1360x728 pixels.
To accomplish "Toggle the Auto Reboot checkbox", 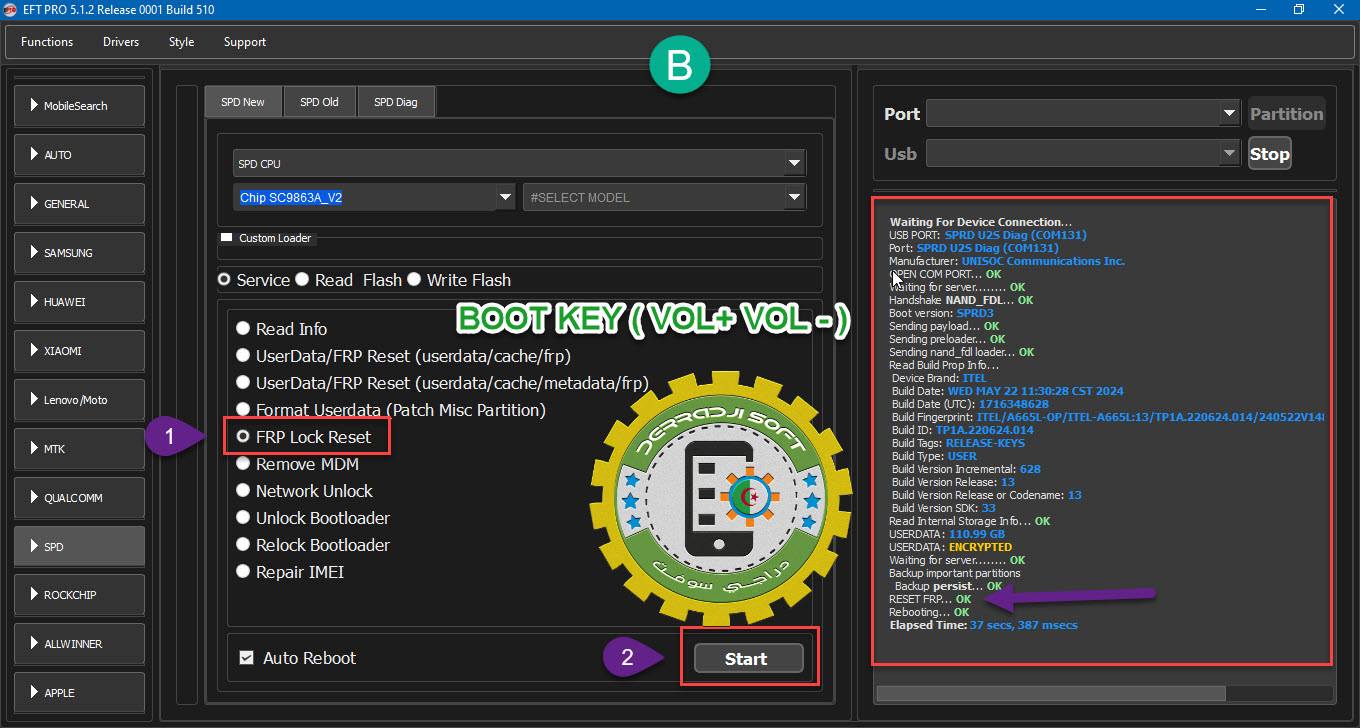I will 246,658.
